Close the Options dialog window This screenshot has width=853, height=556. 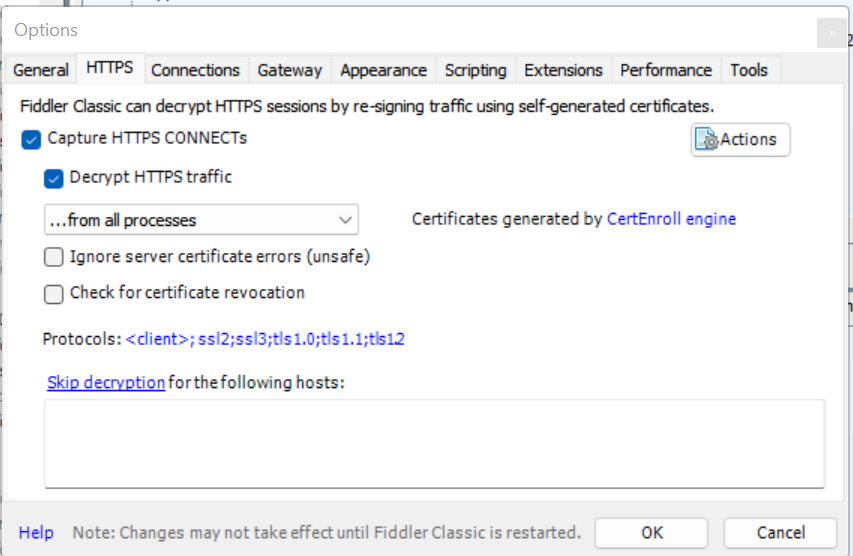(x=831, y=32)
